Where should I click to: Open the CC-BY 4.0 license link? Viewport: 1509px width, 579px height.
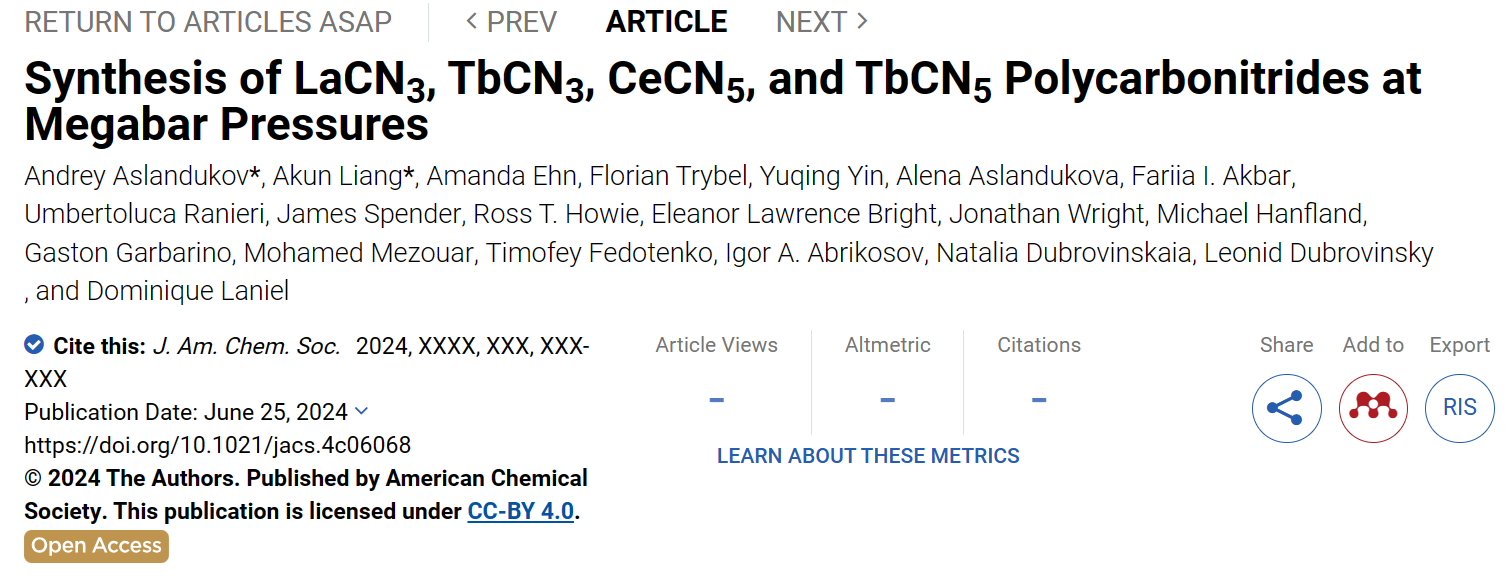pyautogui.click(x=520, y=511)
